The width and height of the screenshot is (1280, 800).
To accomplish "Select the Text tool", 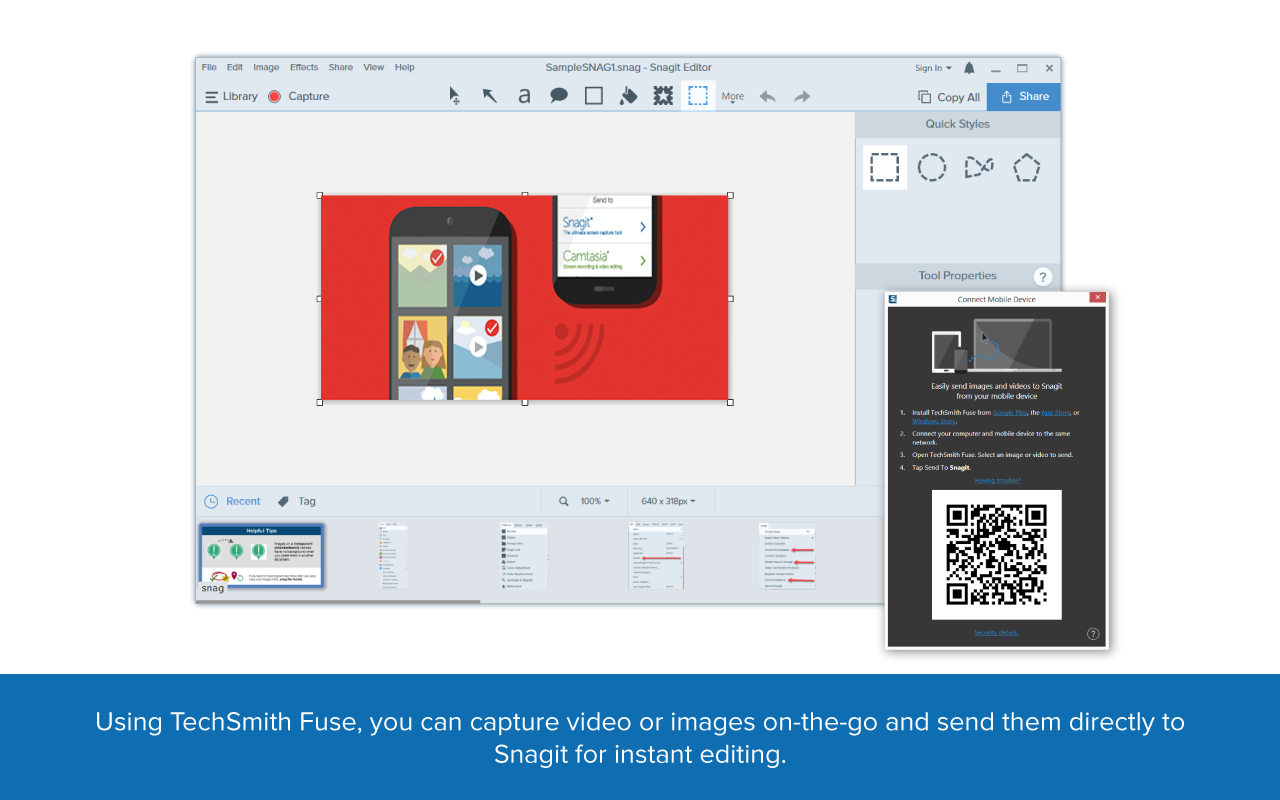I will pyautogui.click(x=524, y=96).
